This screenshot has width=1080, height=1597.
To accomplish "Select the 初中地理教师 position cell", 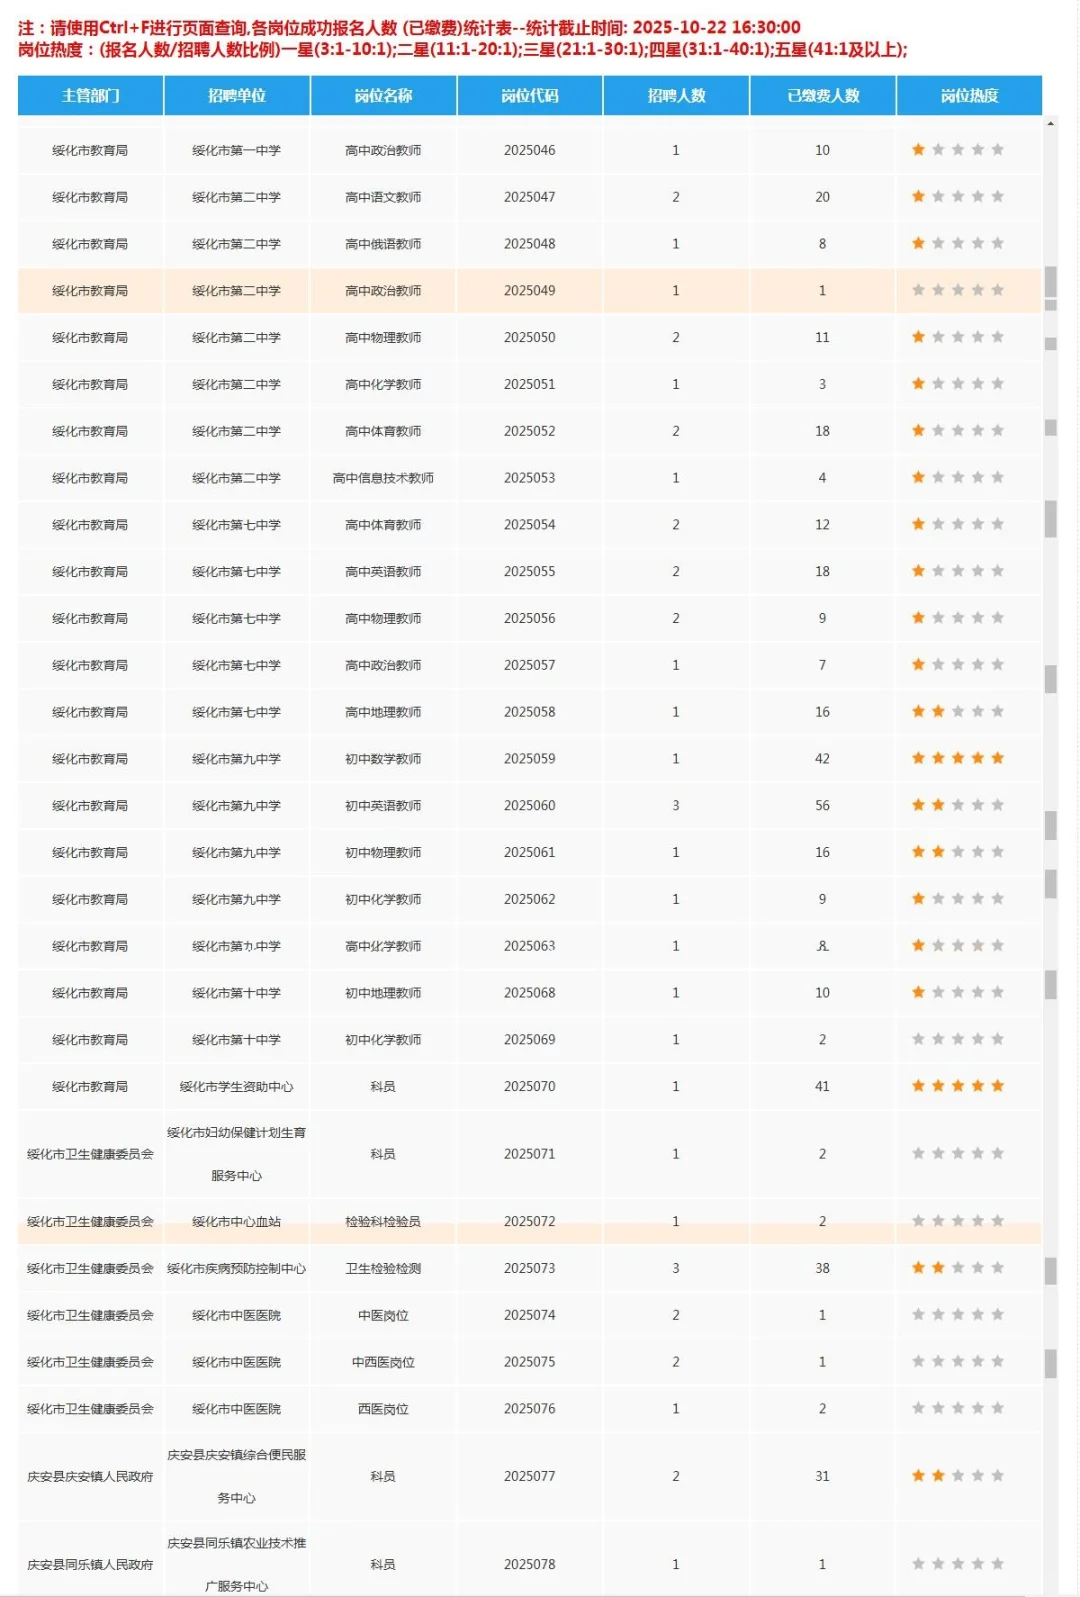I will pyautogui.click(x=383, y=993).
